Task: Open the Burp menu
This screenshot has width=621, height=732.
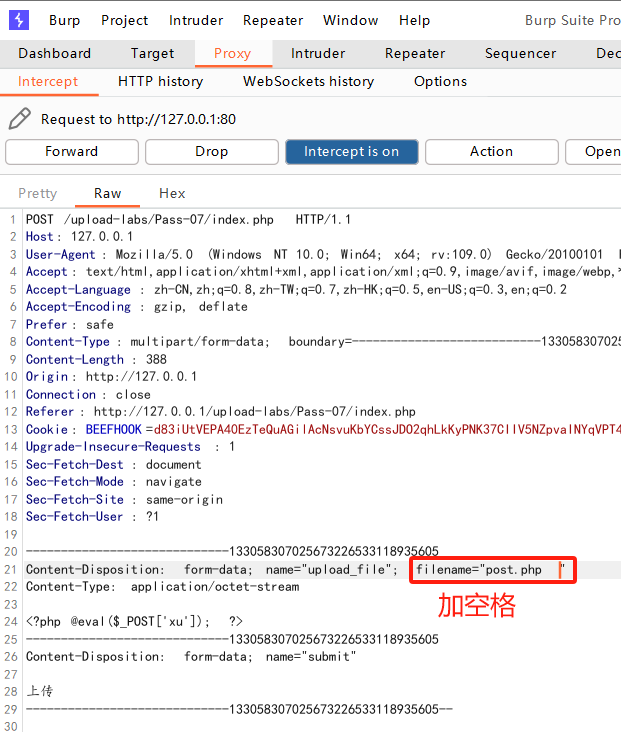Action: (x=64, y=21)
